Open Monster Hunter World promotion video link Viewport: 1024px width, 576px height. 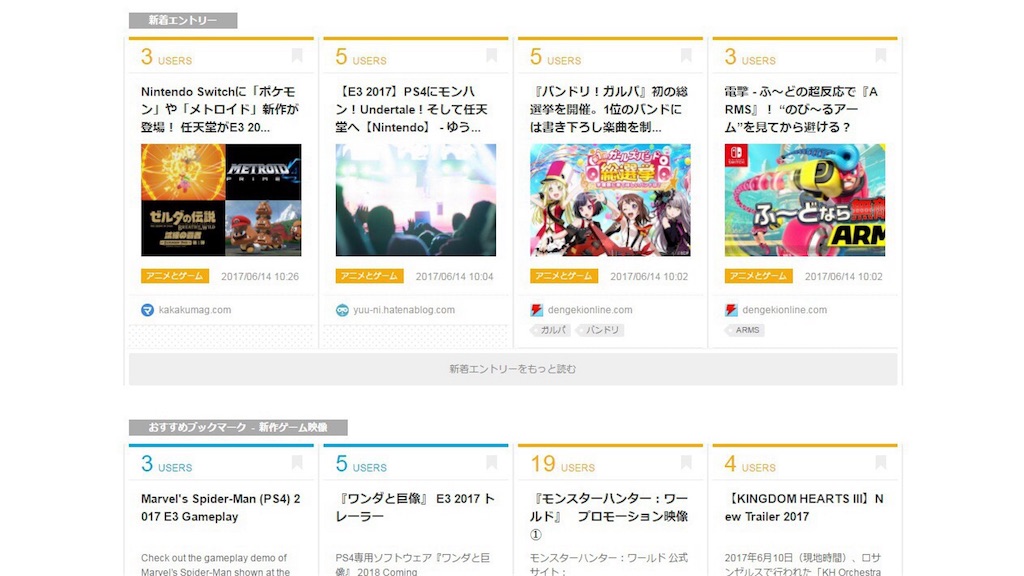(x=609, y=516)
